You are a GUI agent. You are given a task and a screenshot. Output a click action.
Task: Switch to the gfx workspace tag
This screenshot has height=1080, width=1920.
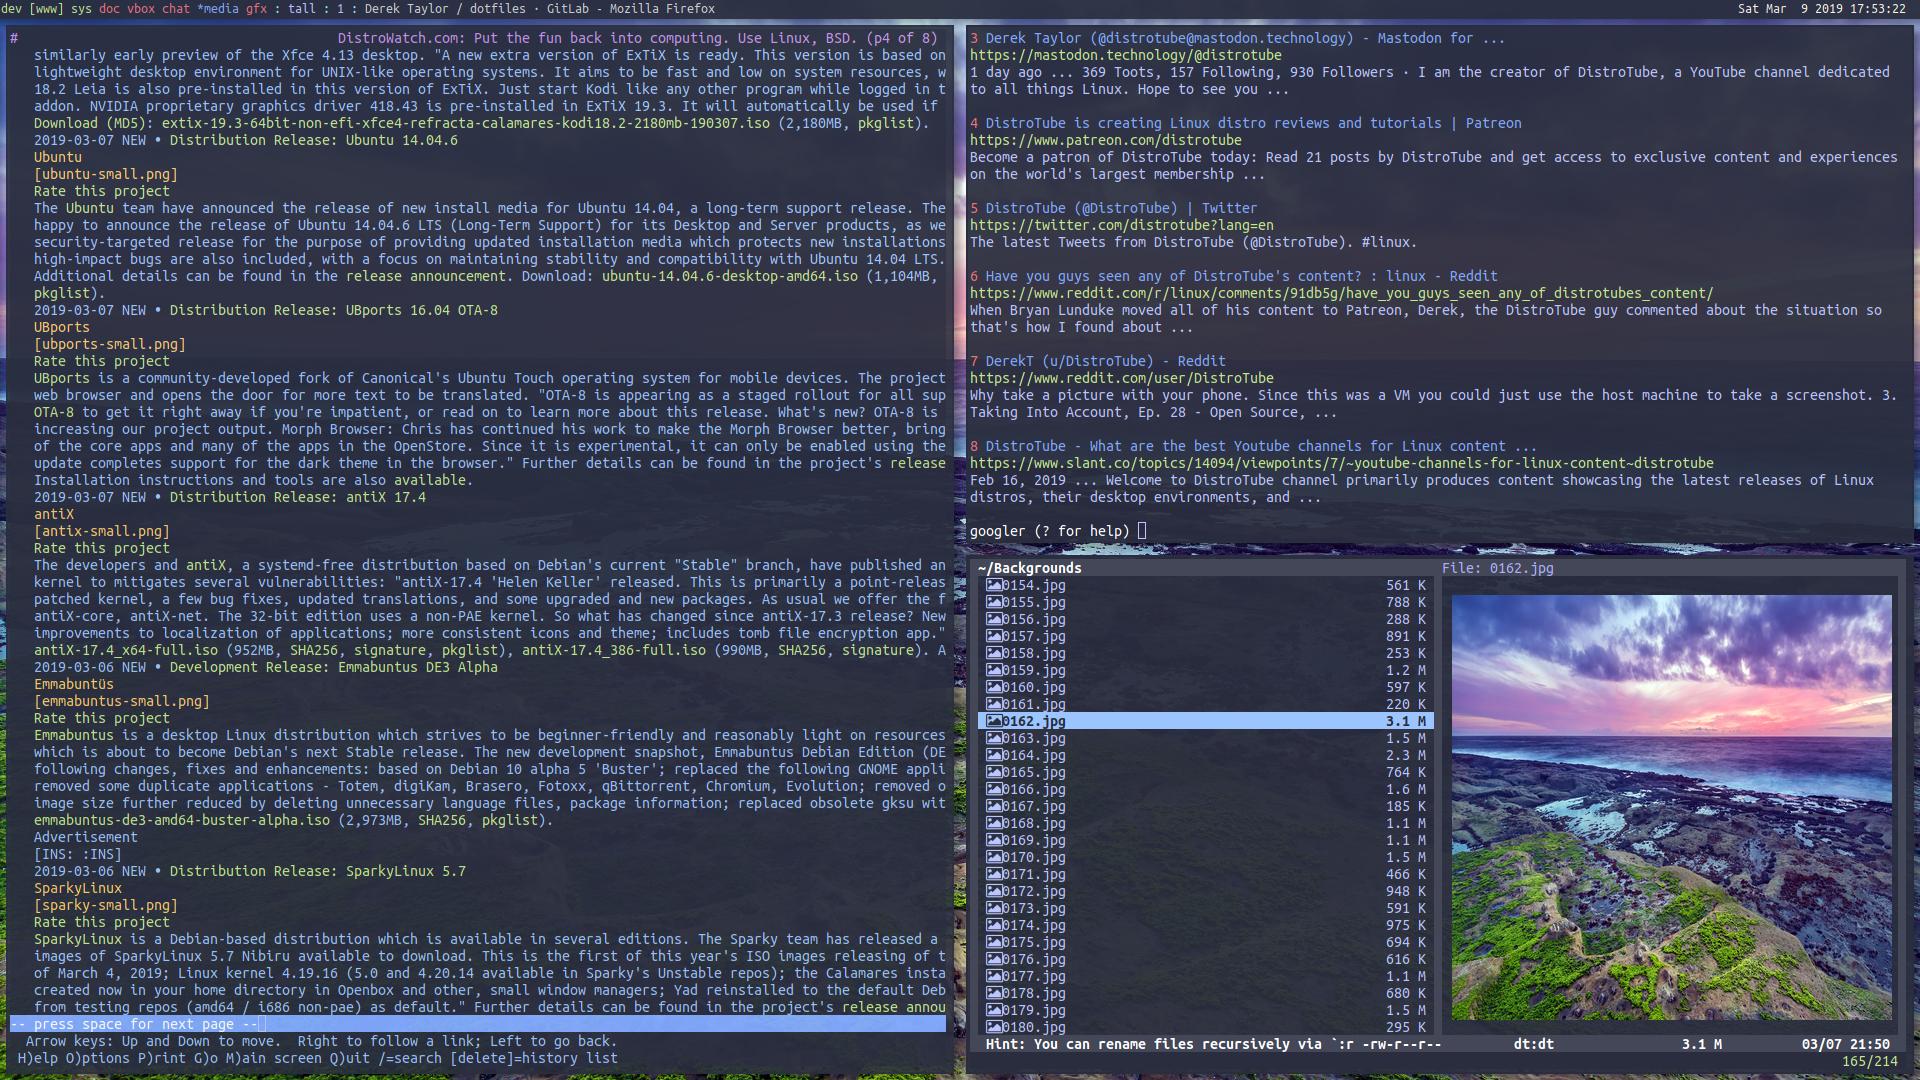coord(256,9)
